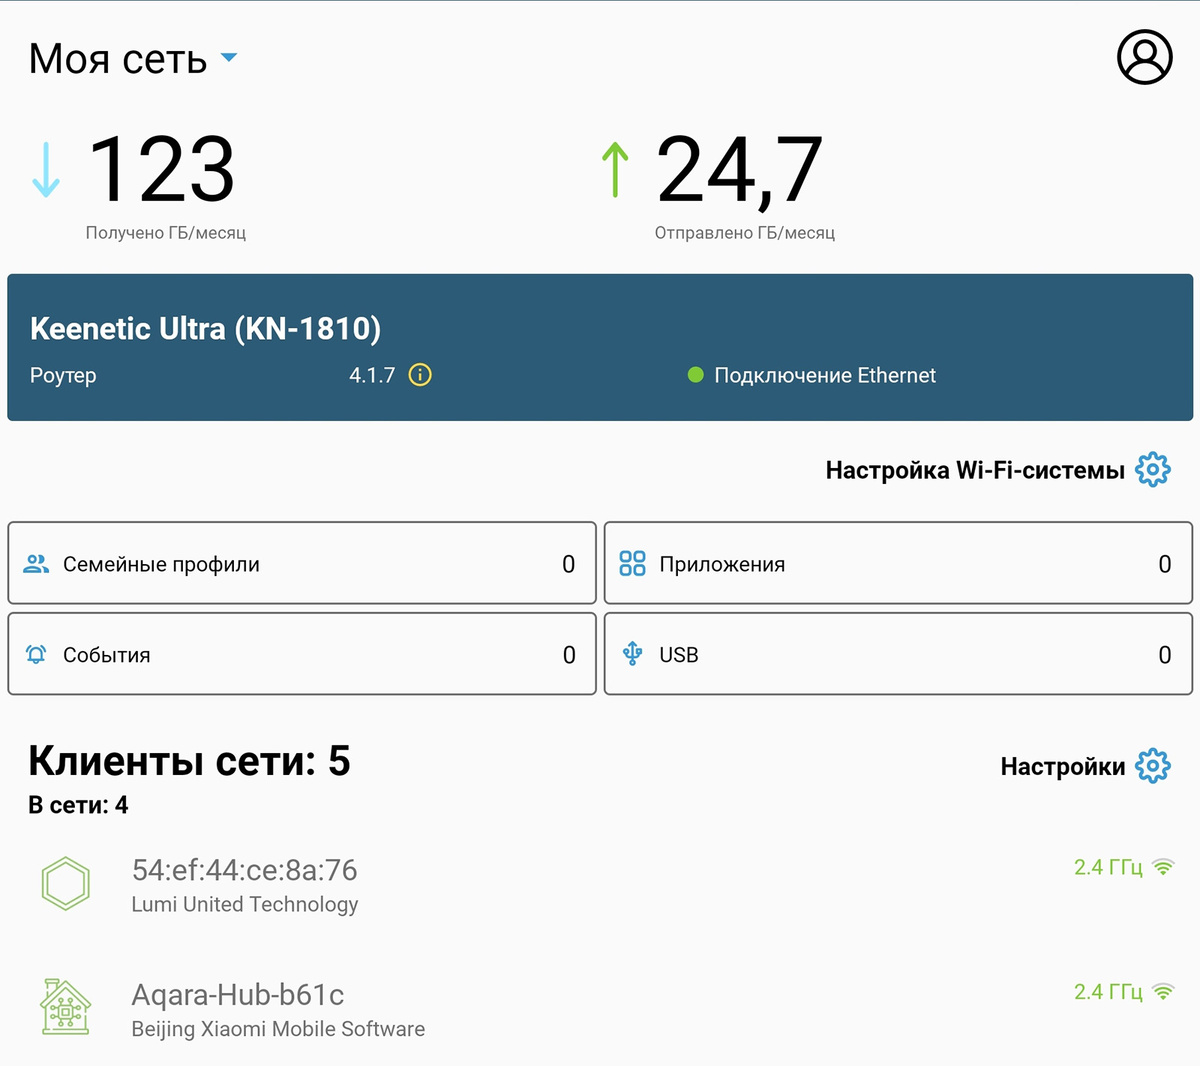This screenshot has height=1066, width=1200.
Task: Click Wi-Fi signal icon for 54:ef:44:ce:8a:76
Action: coord(1162,867)
